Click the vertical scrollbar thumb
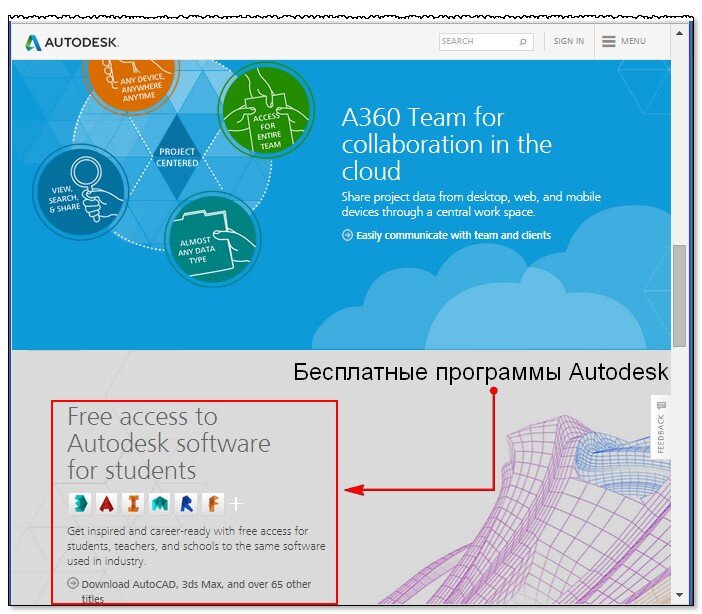The height and width of the screenshot is (614, 702). click(679, 296)
